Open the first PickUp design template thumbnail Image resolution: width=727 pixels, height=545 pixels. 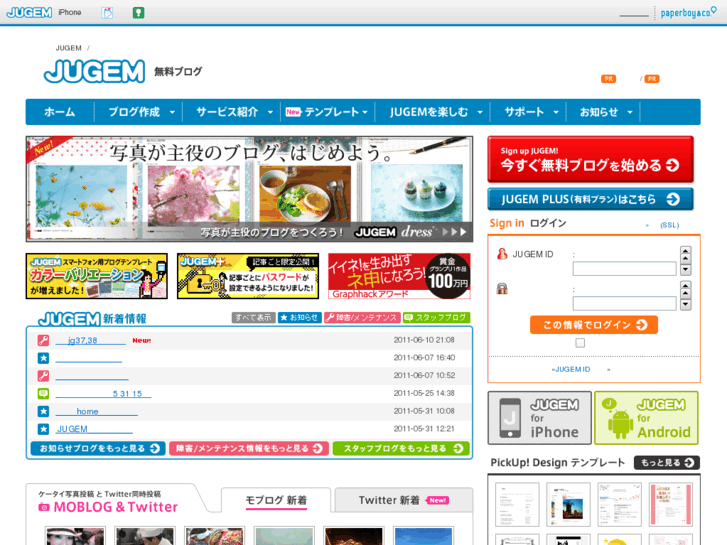[517, 504]
